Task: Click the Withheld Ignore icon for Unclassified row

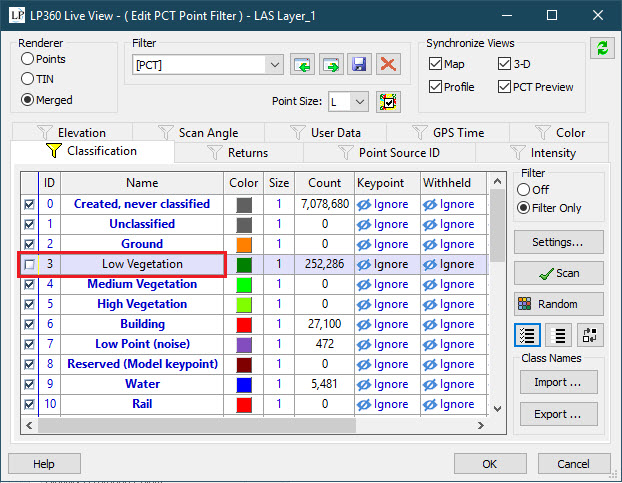Action: point(430,225)
